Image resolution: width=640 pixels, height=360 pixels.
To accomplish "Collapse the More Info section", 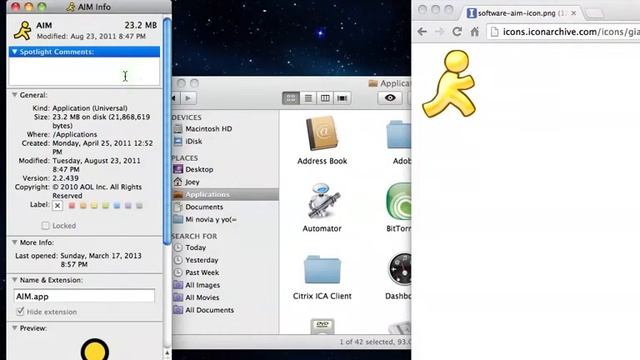I will (15, 242).
